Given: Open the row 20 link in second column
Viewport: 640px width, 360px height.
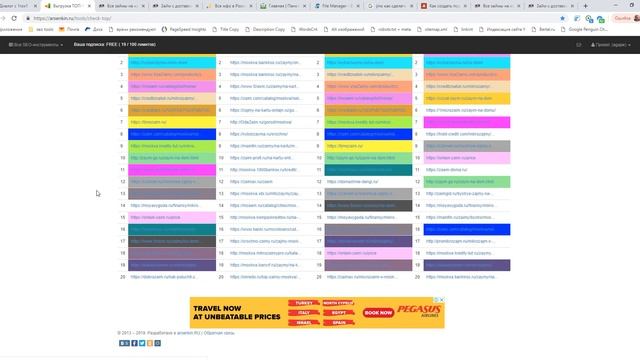Looking at the screenshot, I should (x=264, y=277).
